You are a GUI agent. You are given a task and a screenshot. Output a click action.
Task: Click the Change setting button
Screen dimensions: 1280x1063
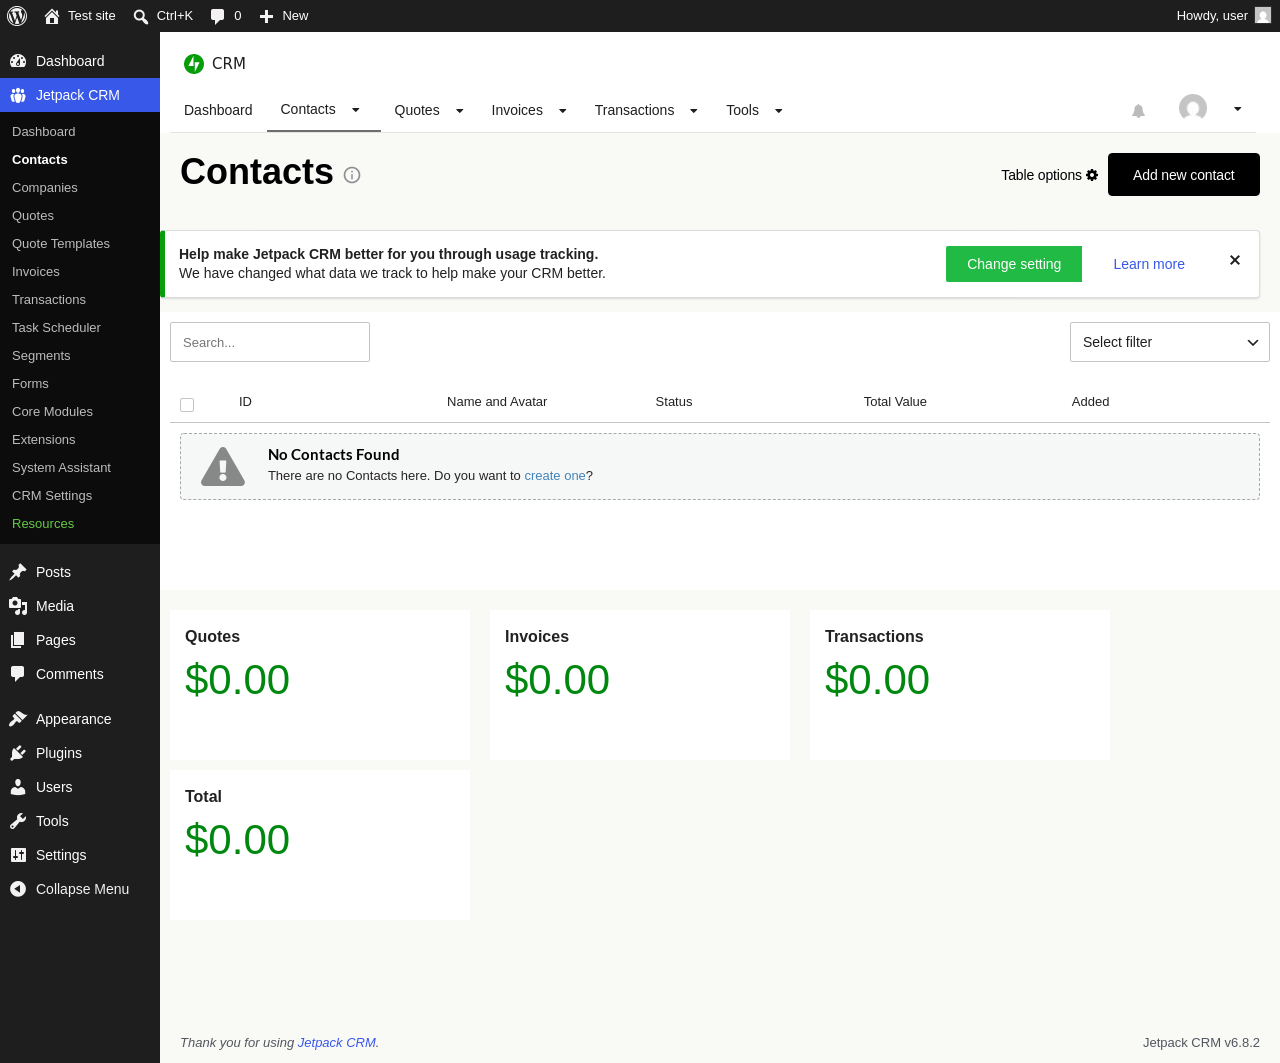click(x=1014, y=264)
